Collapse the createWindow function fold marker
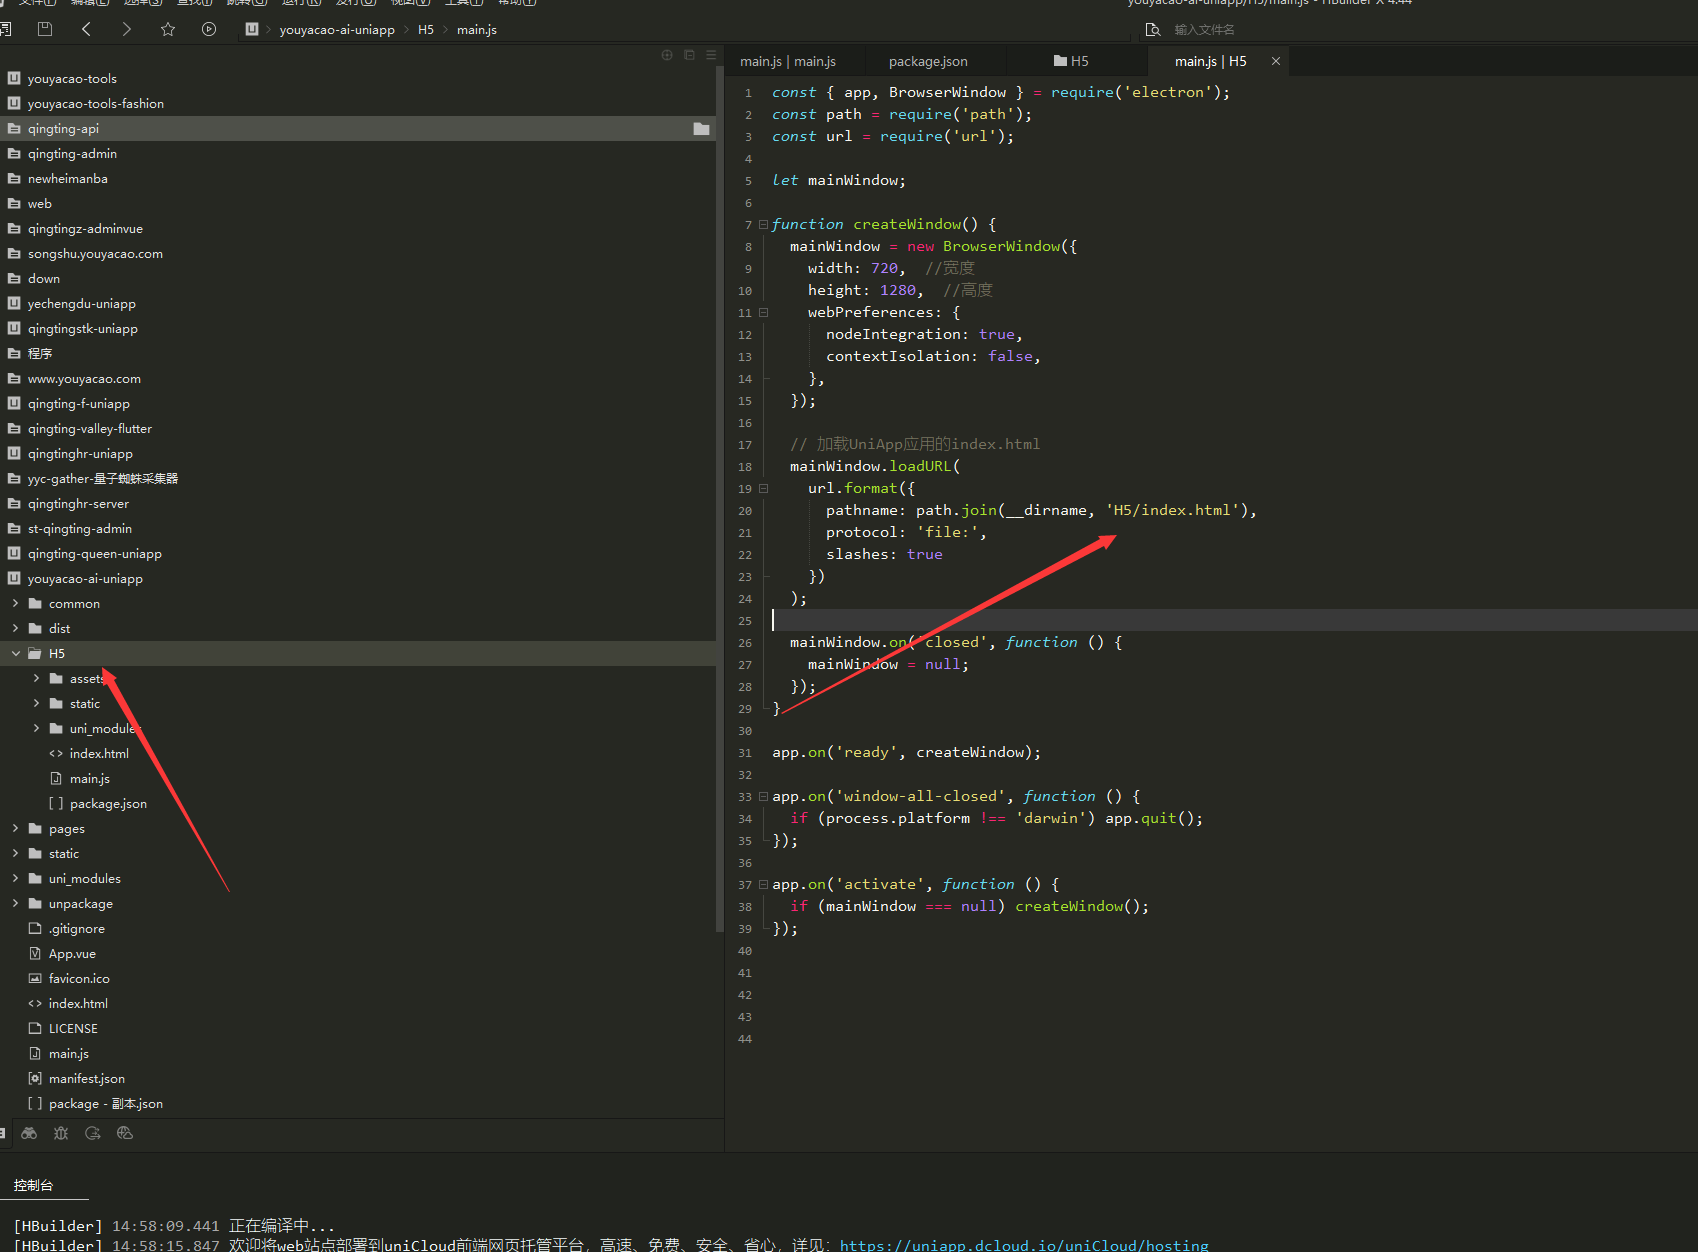 click(763, 224)
